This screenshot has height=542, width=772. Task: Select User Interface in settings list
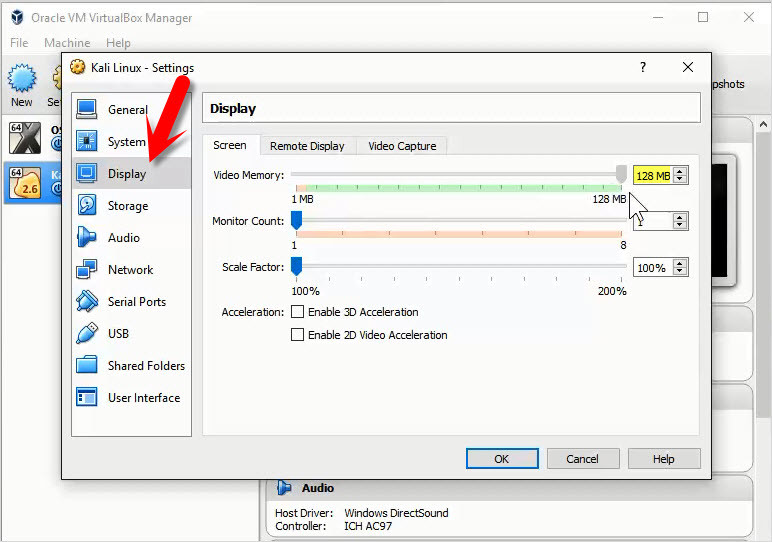pos(131,397)
